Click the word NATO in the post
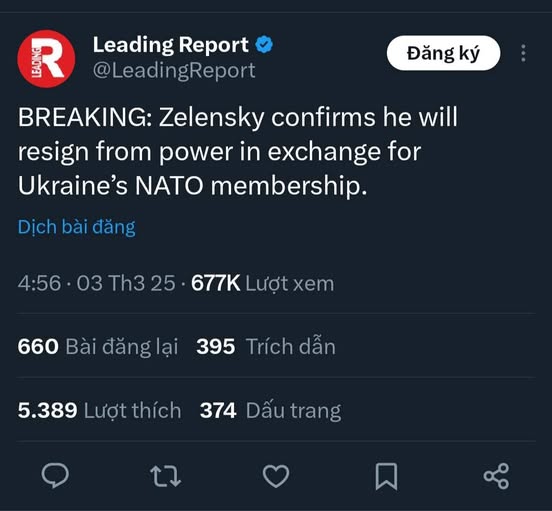The width and height of the screenshot is (552, 511). (x=169, y=186)
